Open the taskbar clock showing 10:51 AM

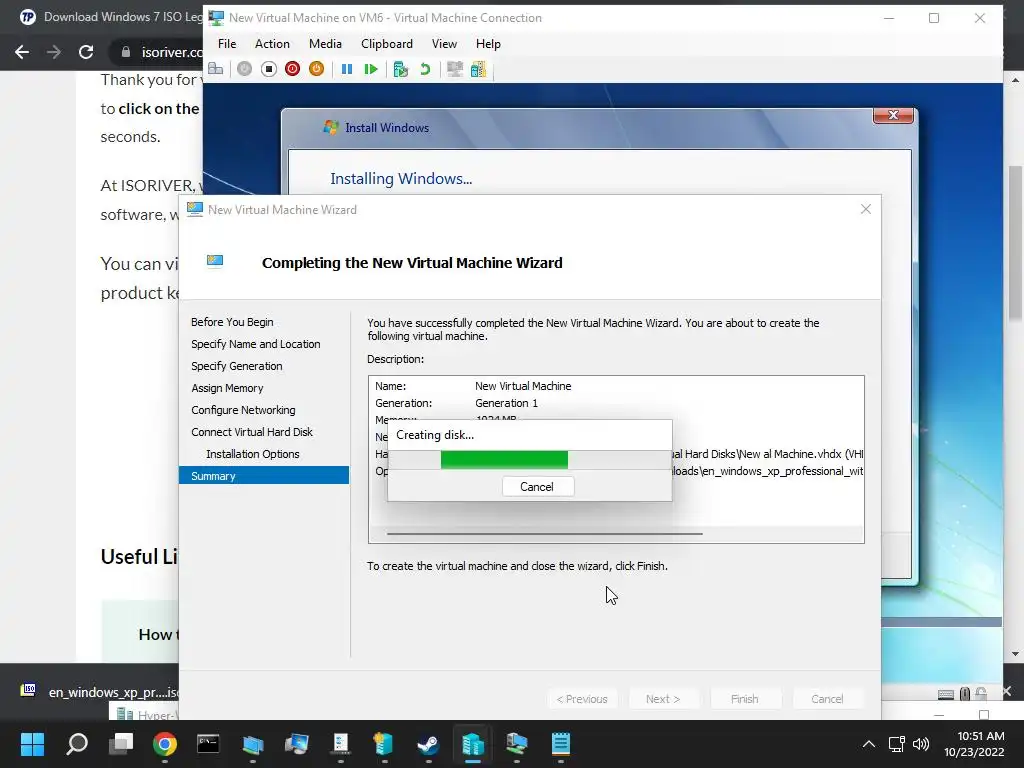pos(974,744)
